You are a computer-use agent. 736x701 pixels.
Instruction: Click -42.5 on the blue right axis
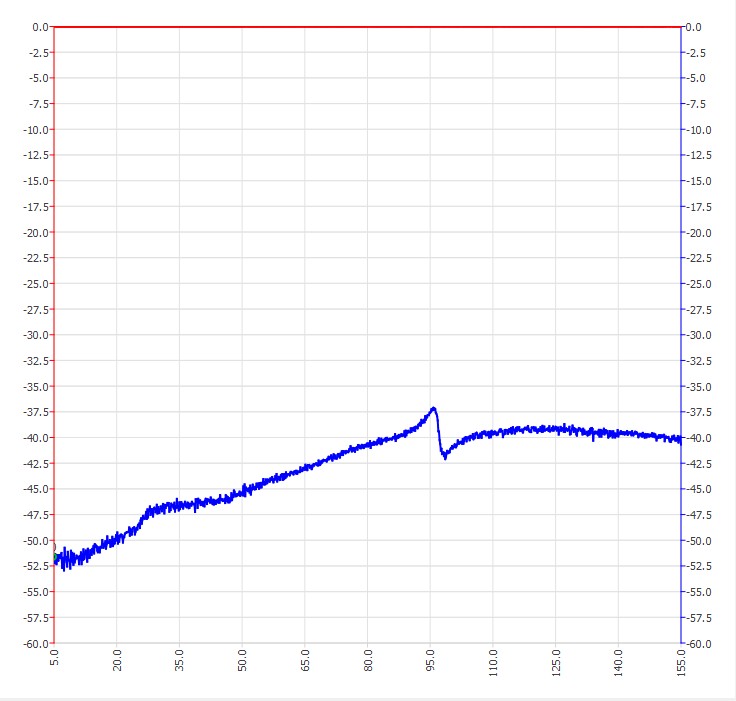pos(699,464)
